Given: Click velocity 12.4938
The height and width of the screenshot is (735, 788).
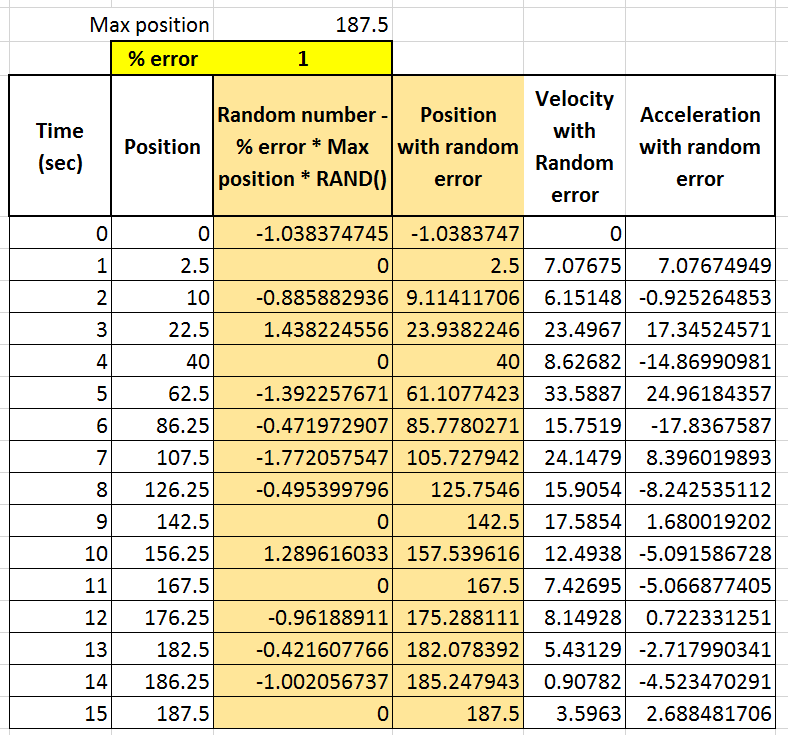Looking at the screenshot, I should (574, 553).
